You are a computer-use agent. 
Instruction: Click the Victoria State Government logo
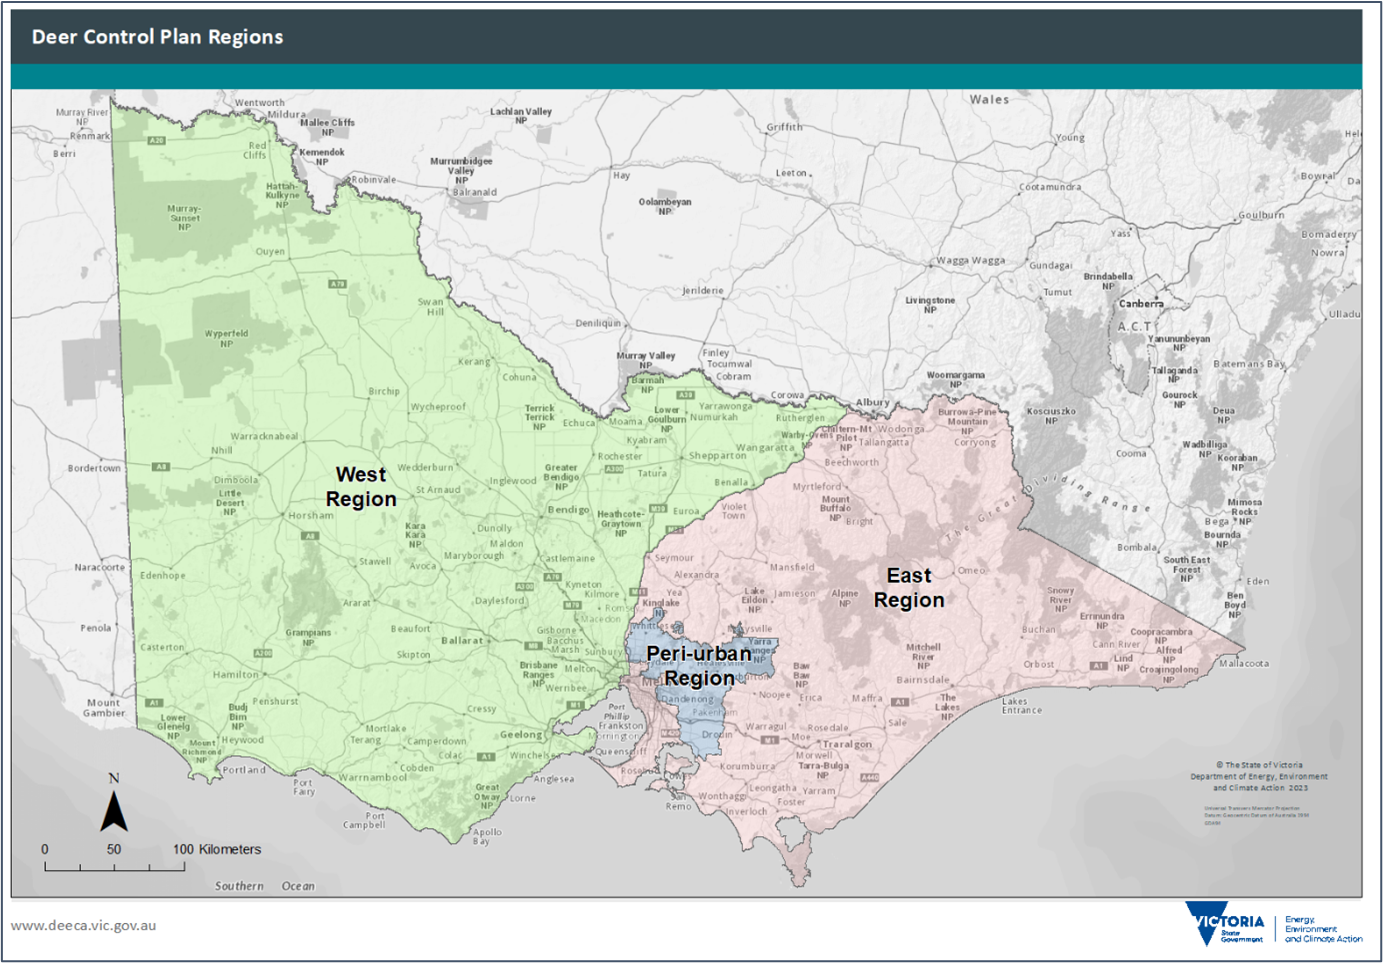(x=1225, y=924)
